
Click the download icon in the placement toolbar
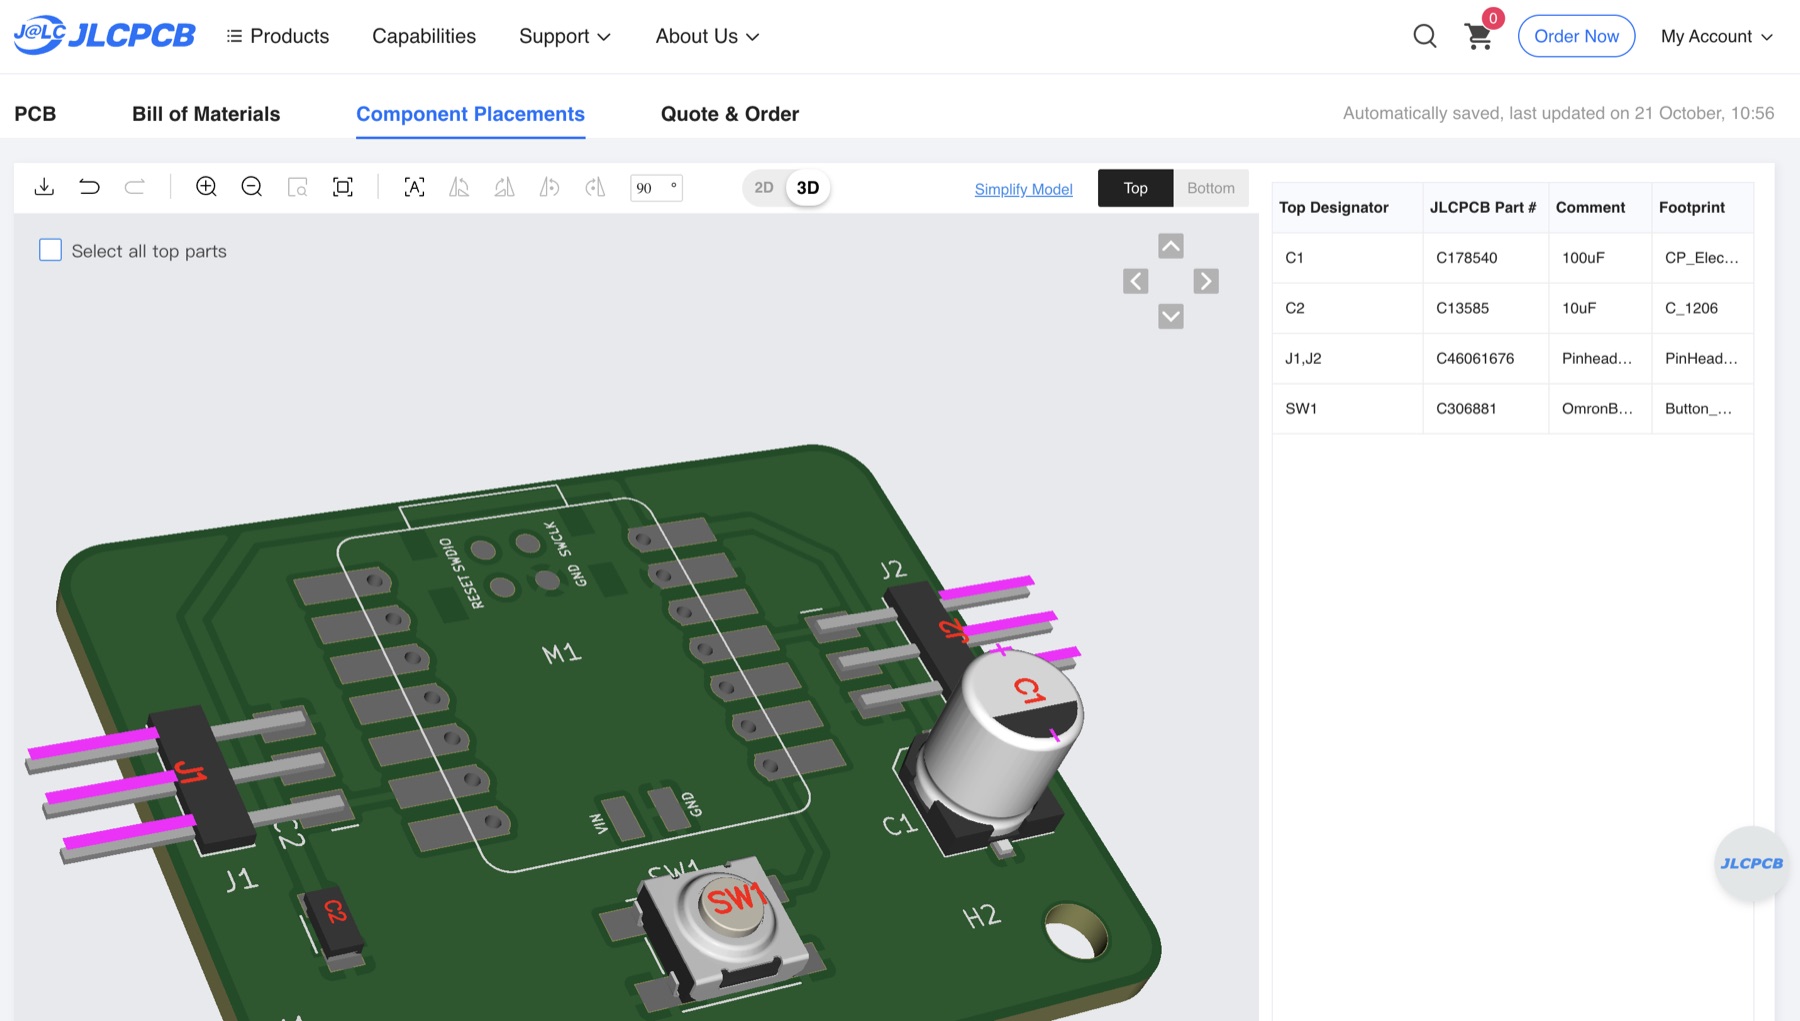point(44,187)
